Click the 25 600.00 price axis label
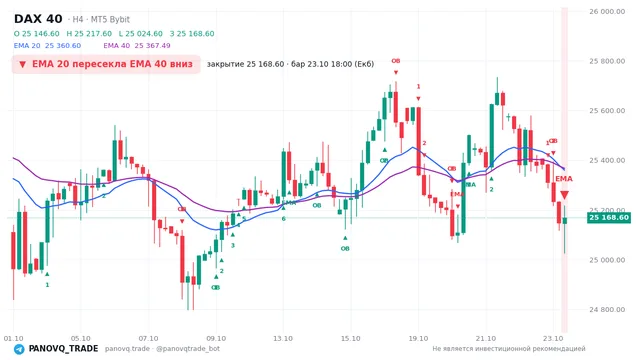The height and width of the screenshot is (360, 640). [x=607, y=111]
